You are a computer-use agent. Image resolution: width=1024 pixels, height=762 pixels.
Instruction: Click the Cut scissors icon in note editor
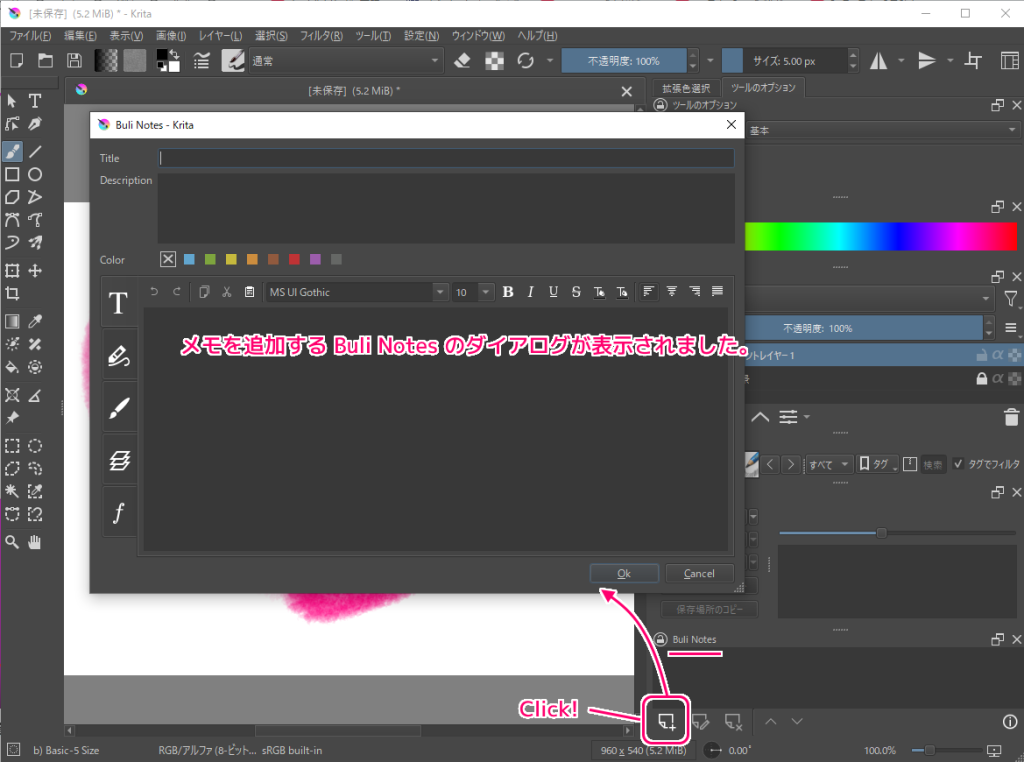(227, 292)
